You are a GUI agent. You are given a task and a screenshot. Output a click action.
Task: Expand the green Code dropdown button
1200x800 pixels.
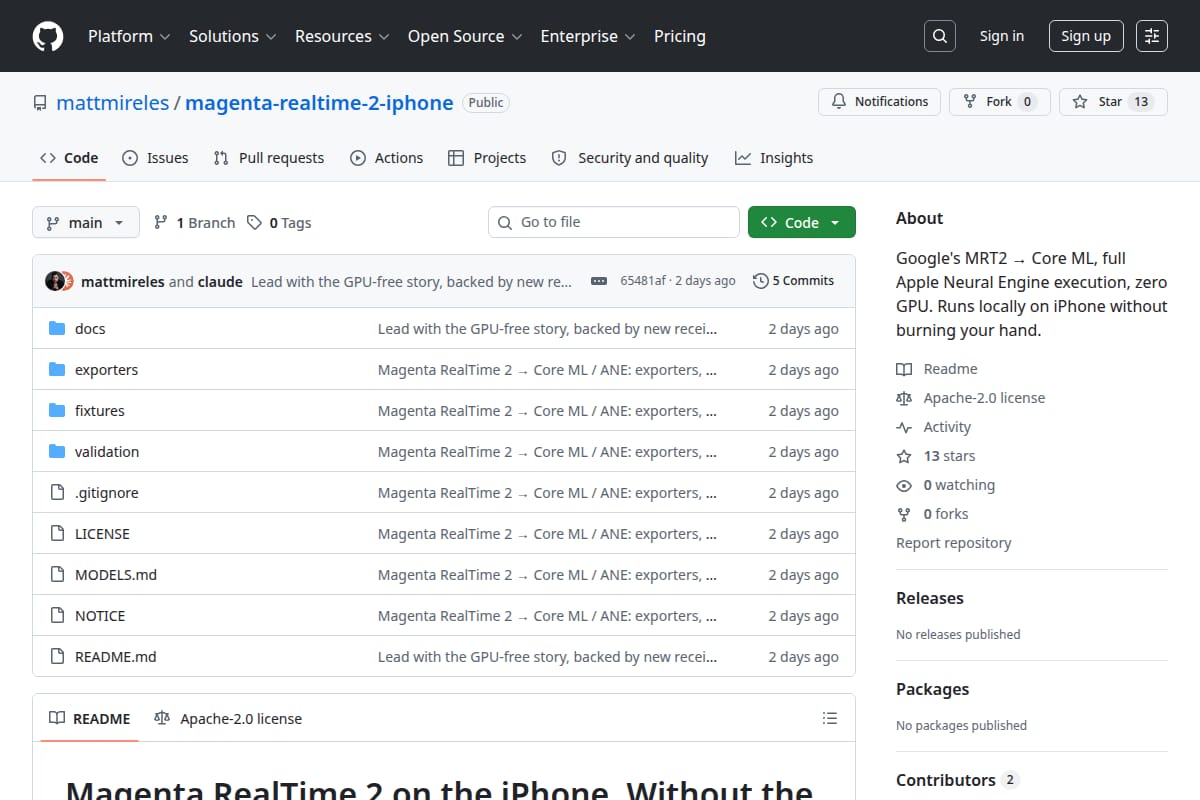801,222
